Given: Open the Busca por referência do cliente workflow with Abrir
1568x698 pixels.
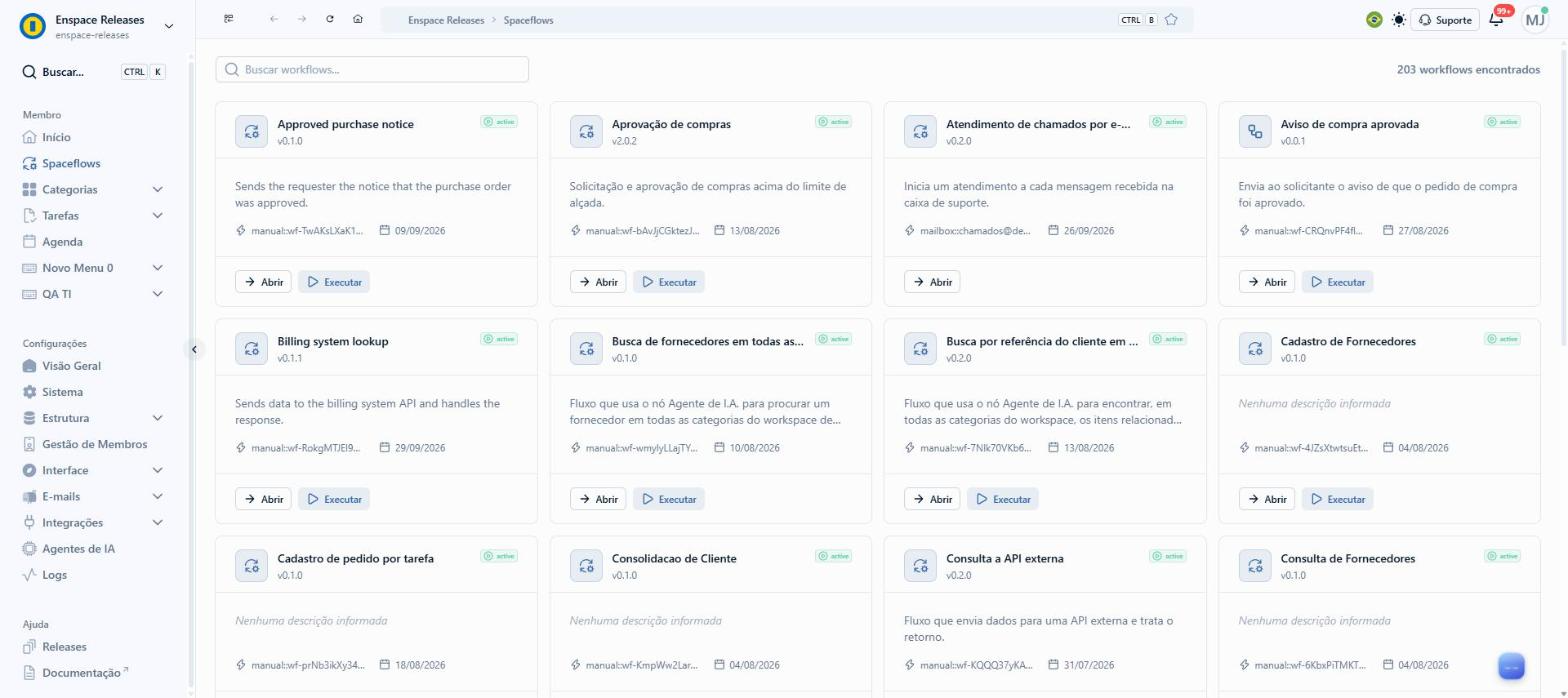Looking at the screenshot, I should (x=932, y=499).
